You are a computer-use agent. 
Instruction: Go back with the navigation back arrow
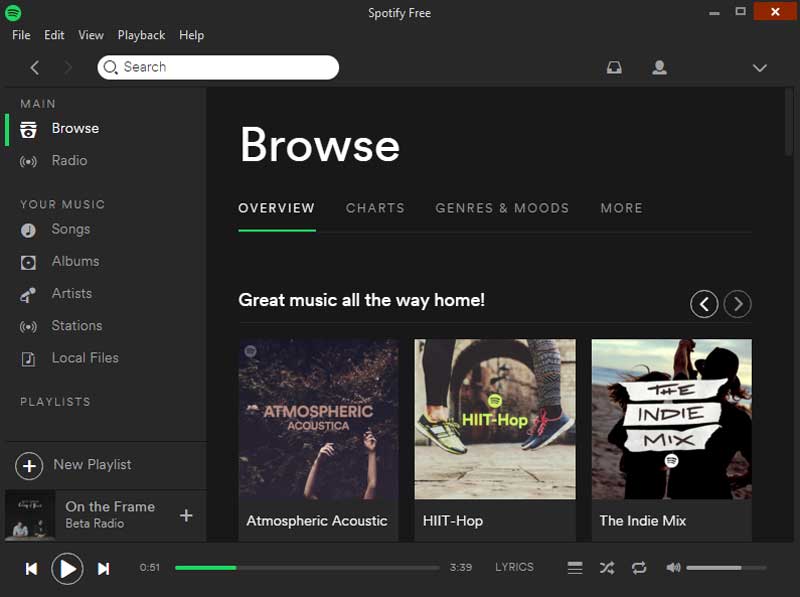pyautogui.click(x=35, y=67)
